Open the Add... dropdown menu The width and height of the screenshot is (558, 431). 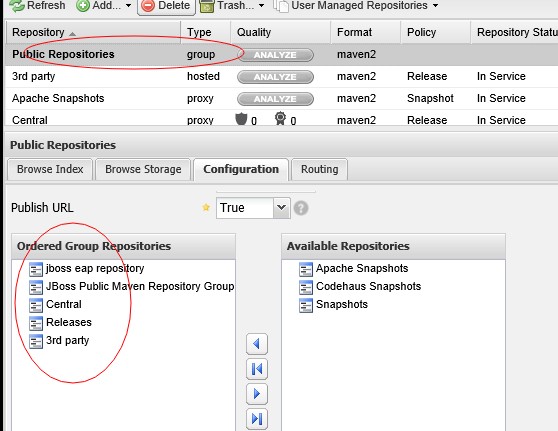104,5
